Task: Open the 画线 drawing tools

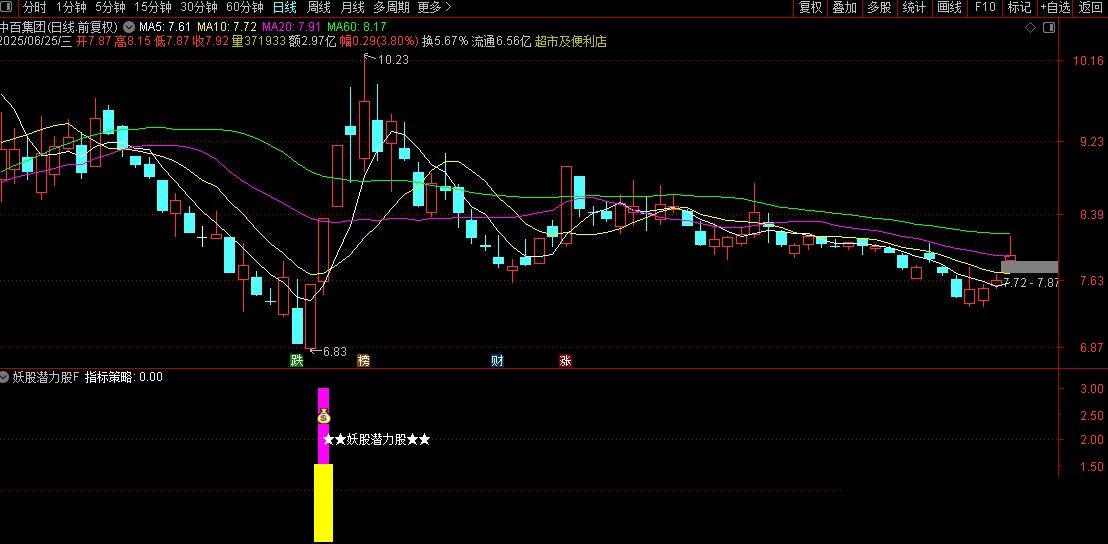Action: coord(949,8)
